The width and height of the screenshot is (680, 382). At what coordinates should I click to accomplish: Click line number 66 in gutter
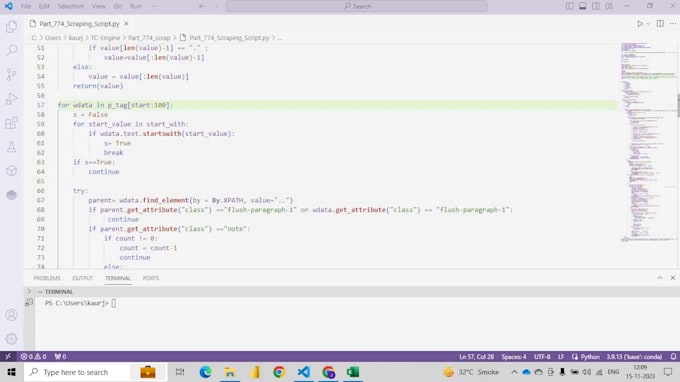pyautogui.click(x=40, y=191)
